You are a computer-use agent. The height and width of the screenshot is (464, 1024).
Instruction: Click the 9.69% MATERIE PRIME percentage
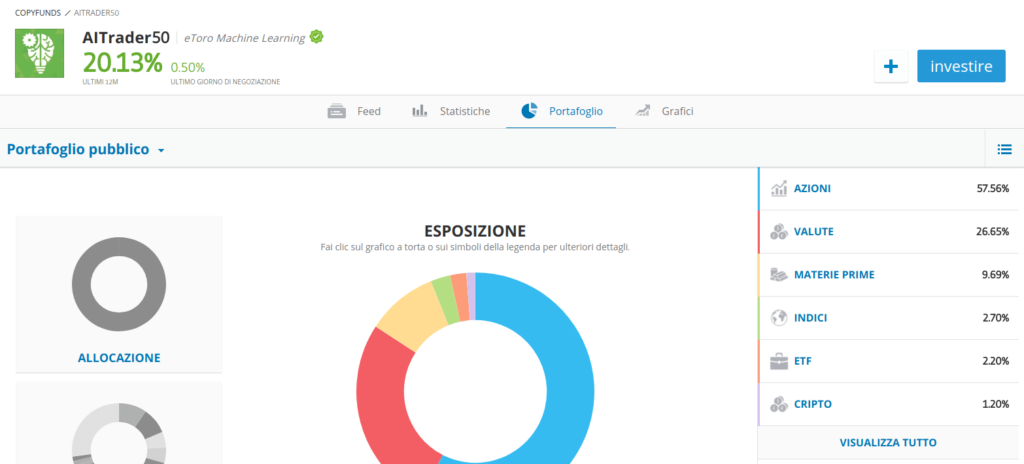click(x=996, y=275)
